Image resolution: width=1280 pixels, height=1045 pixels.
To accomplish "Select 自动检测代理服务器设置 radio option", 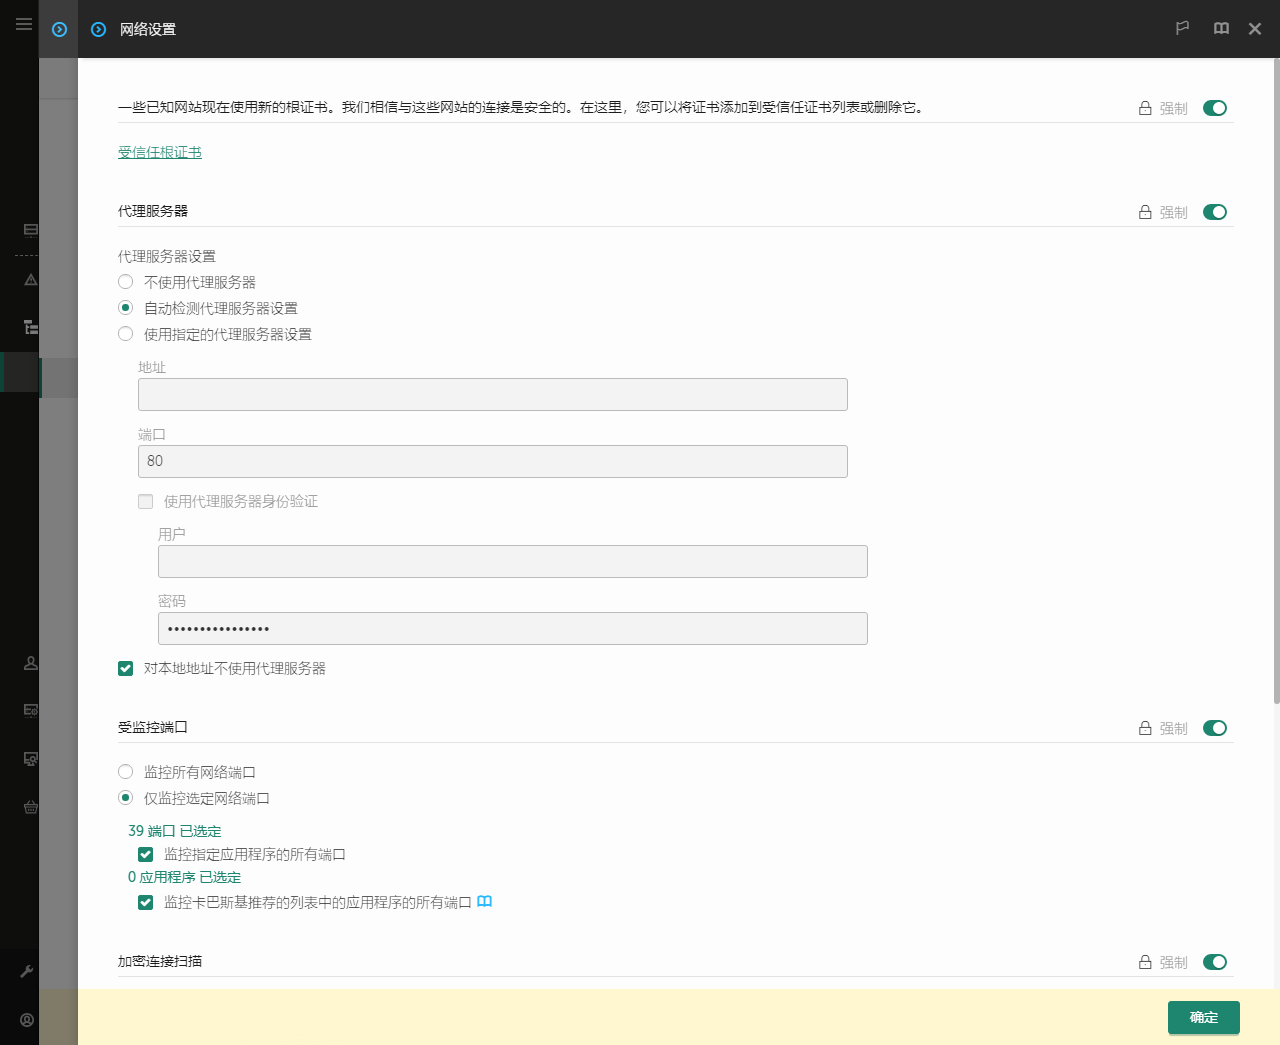I will tap(125, 308).
